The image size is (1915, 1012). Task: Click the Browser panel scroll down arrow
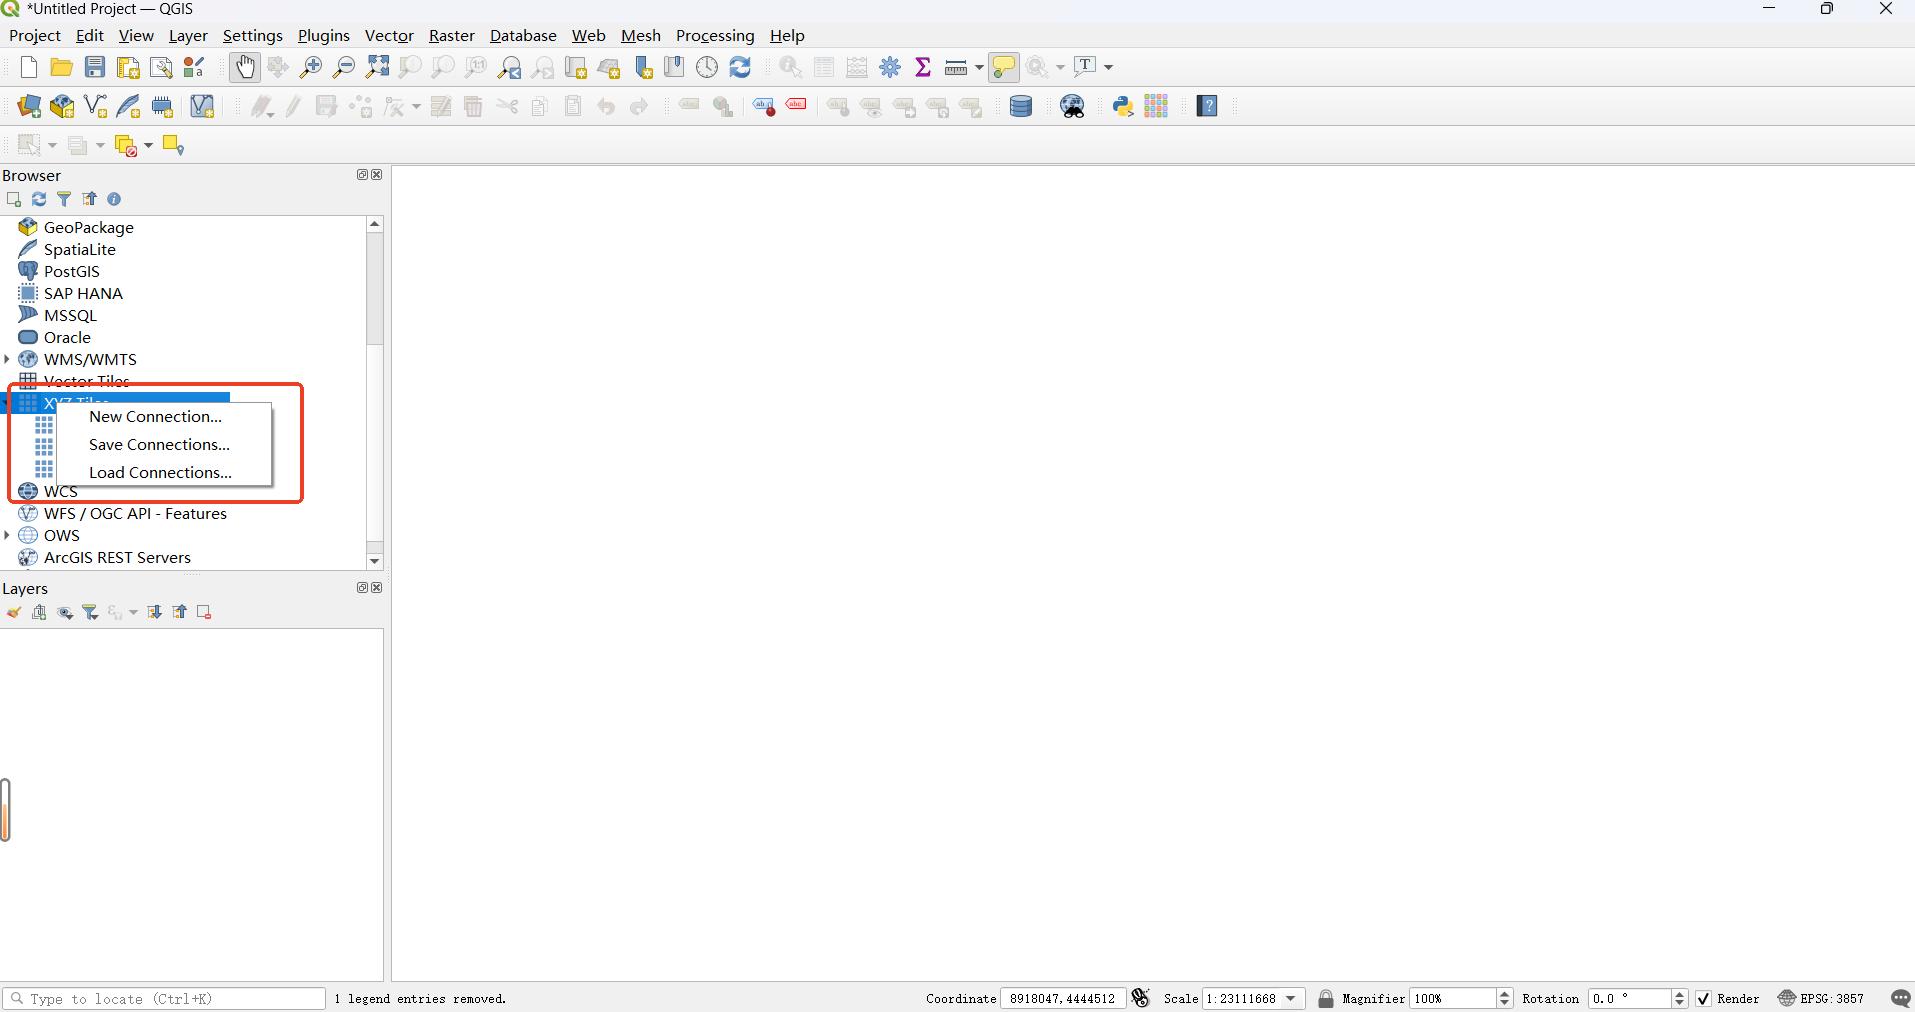[x=375, y=561]
